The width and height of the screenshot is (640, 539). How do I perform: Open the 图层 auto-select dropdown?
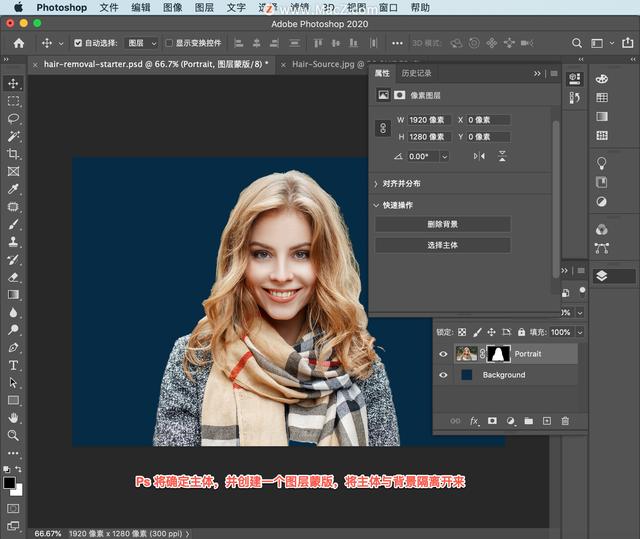coord(142,43)
